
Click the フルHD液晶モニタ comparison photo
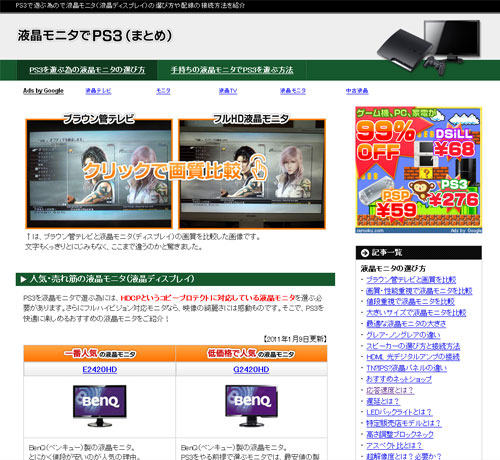(252, 174)
